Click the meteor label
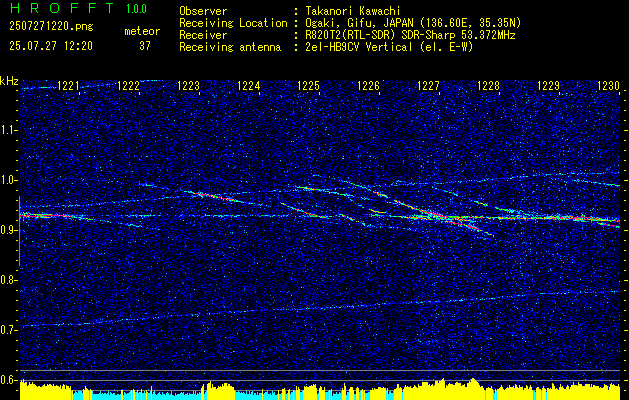This screenshot has height=400, width=629. pyautogui.click(x=142, y=31)
